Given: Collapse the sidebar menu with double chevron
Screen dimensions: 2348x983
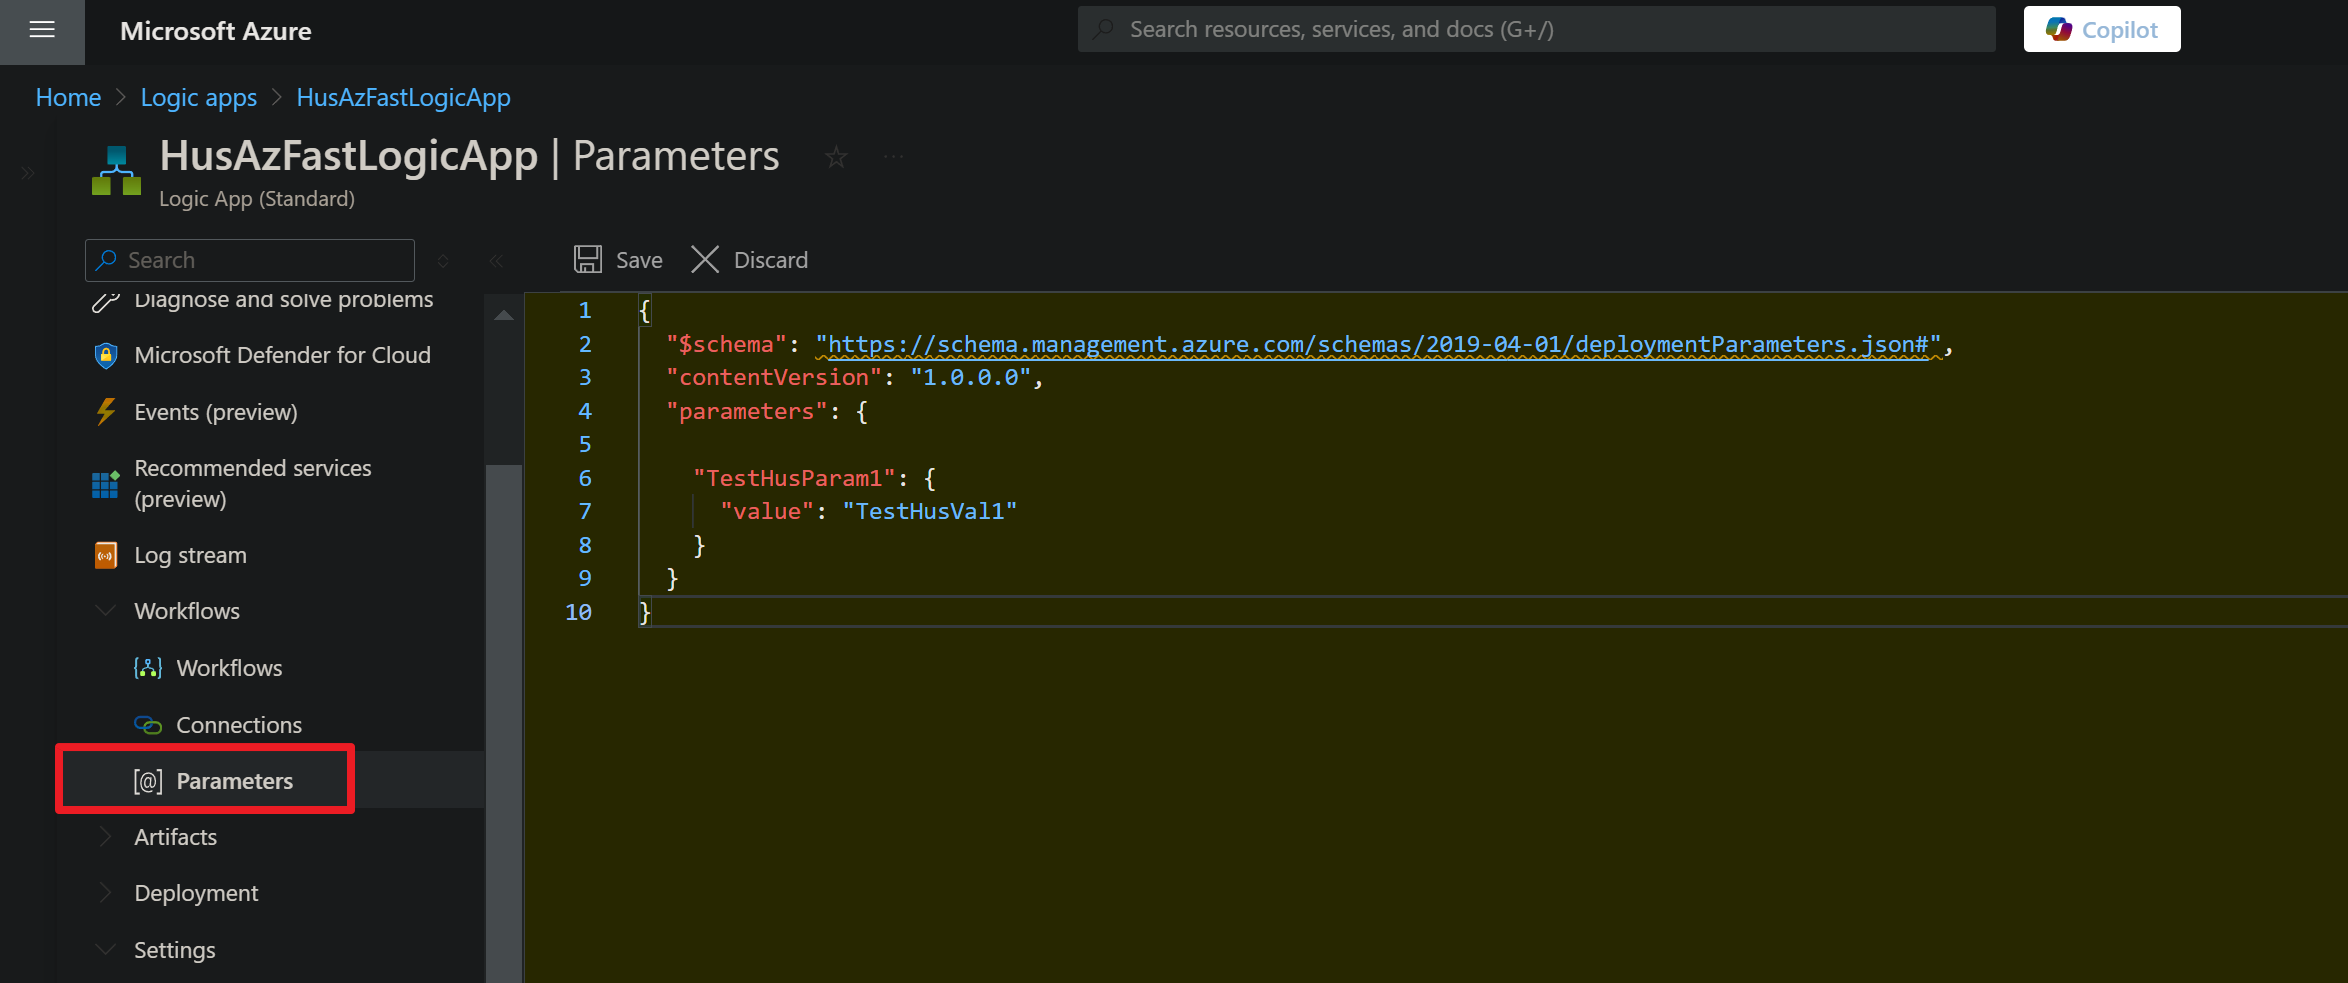Looking at the screenshot, I should 496,260.
